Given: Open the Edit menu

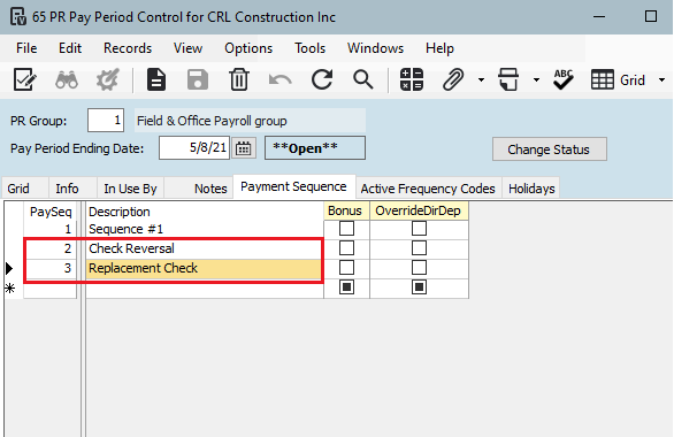Looking at the screenshot, I should [x=70, y=48].
